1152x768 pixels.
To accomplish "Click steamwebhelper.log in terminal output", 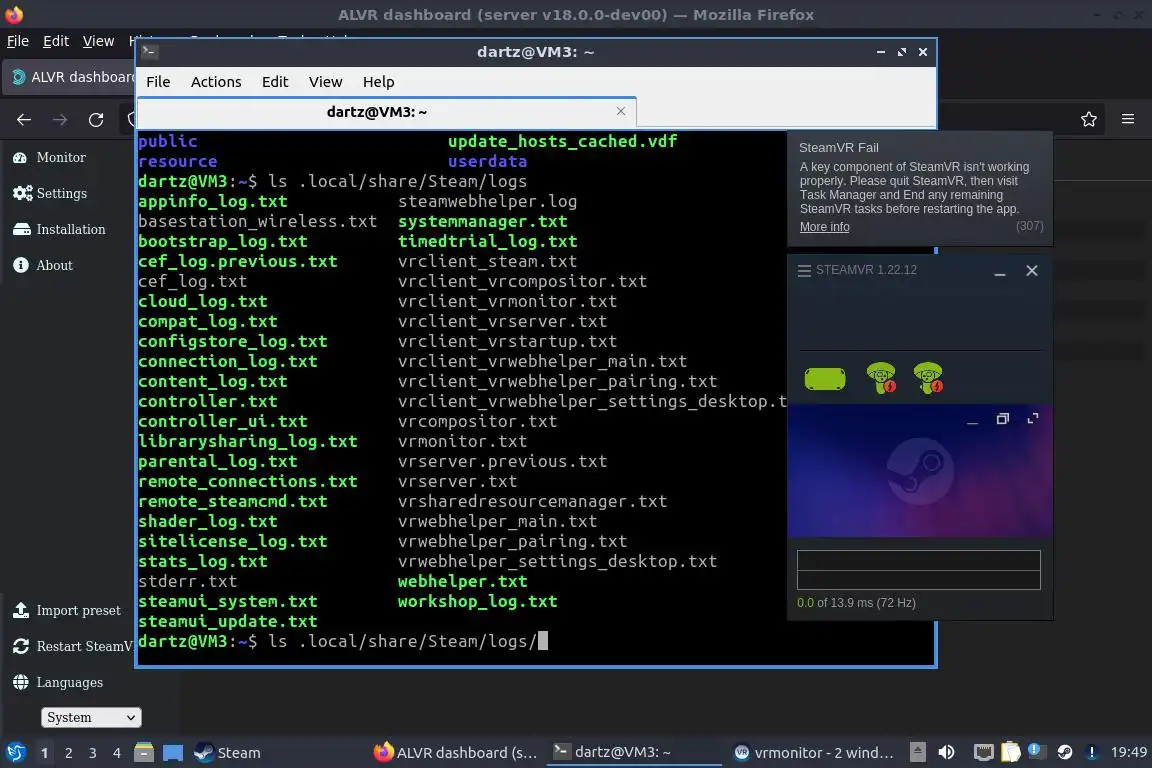I will [487, 201].
